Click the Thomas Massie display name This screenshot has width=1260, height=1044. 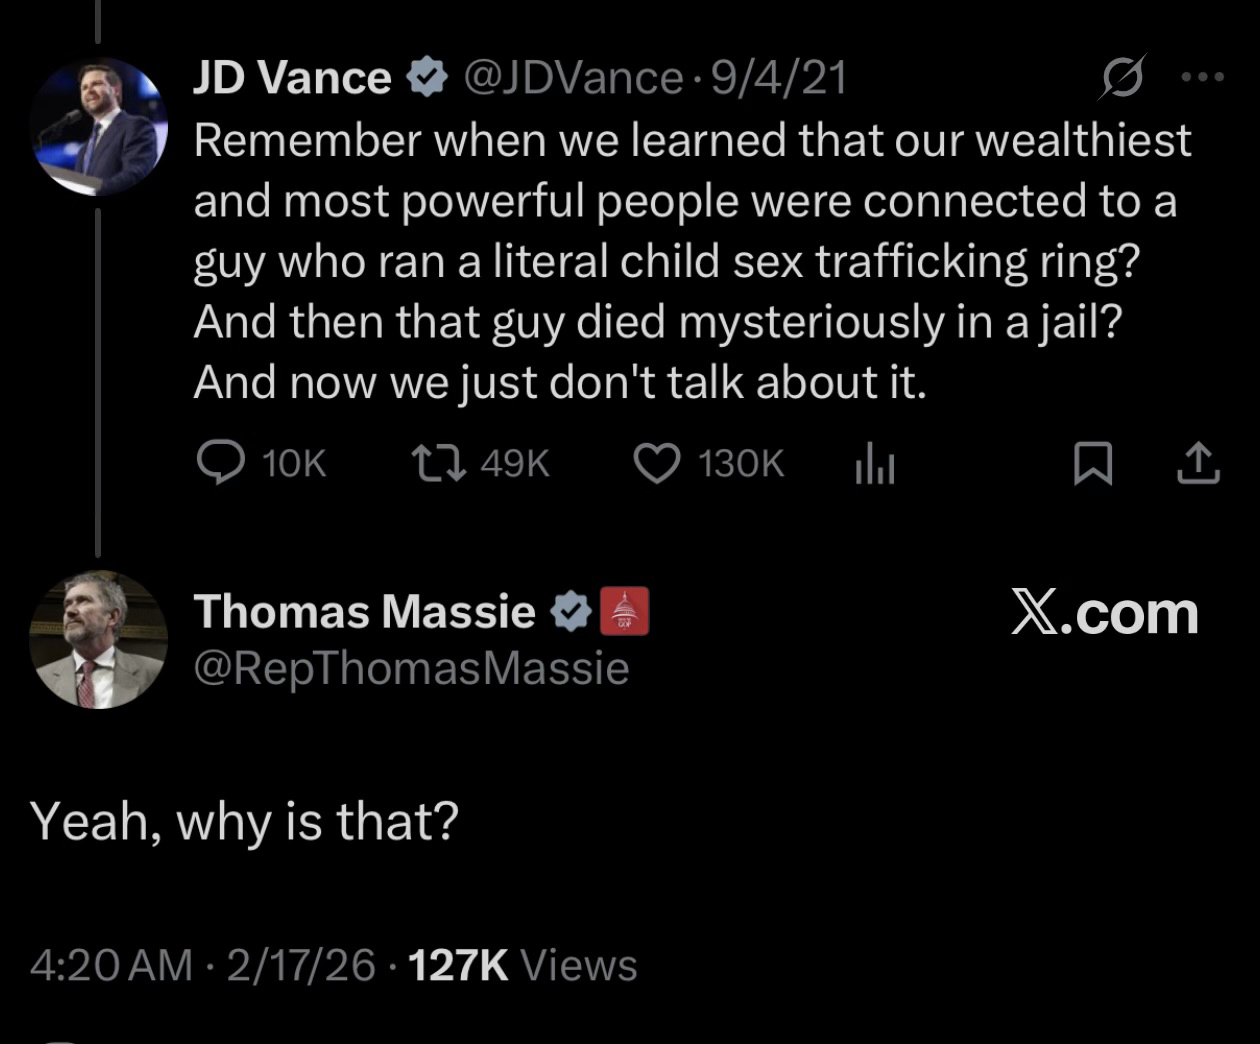click(364, 612)
